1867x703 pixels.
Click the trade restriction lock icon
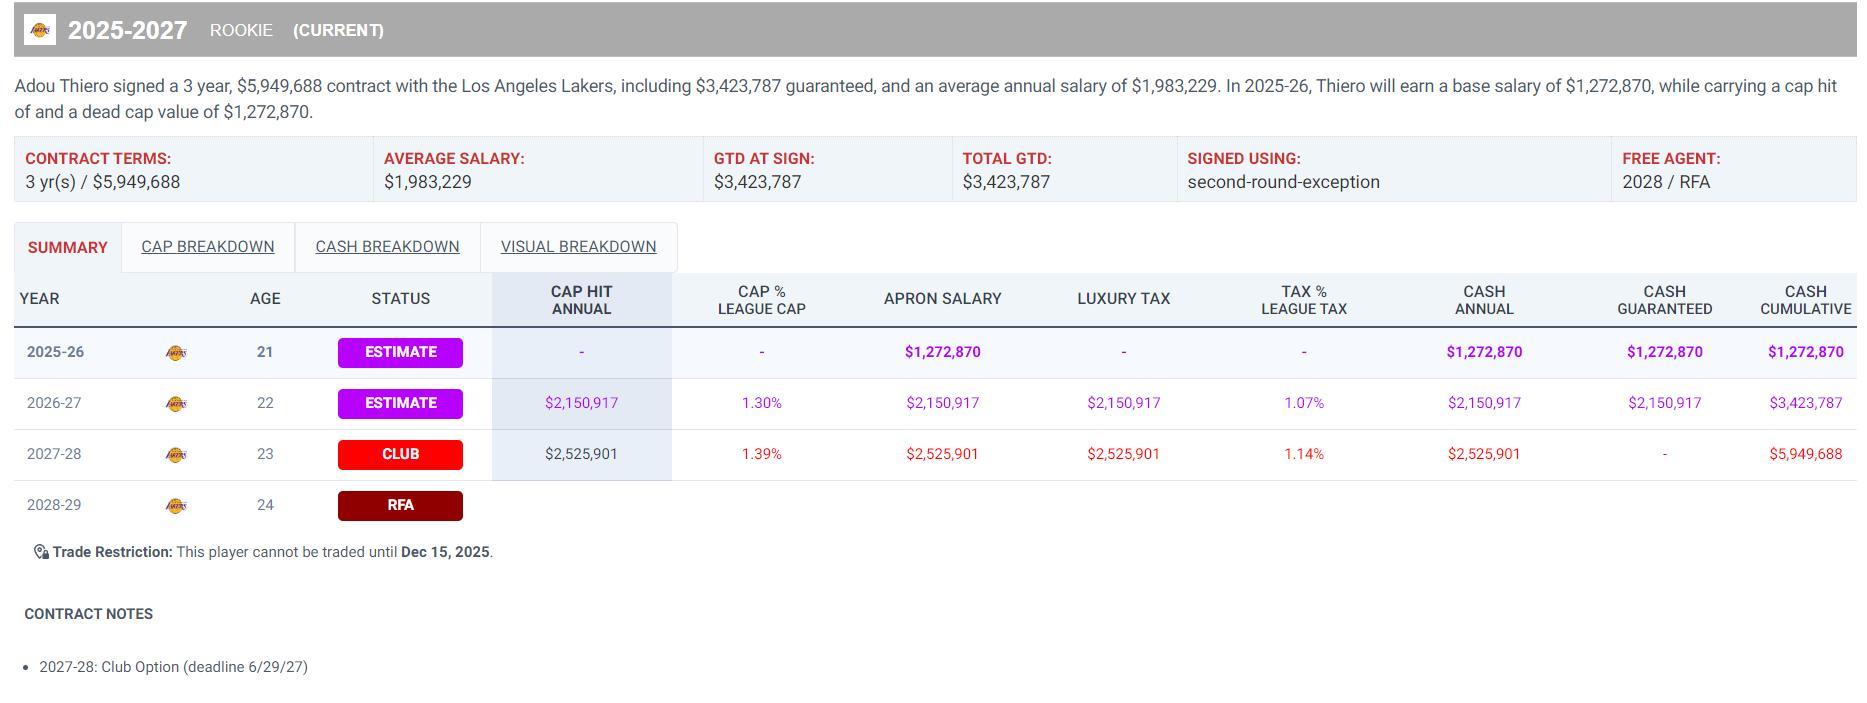[41, 552]
